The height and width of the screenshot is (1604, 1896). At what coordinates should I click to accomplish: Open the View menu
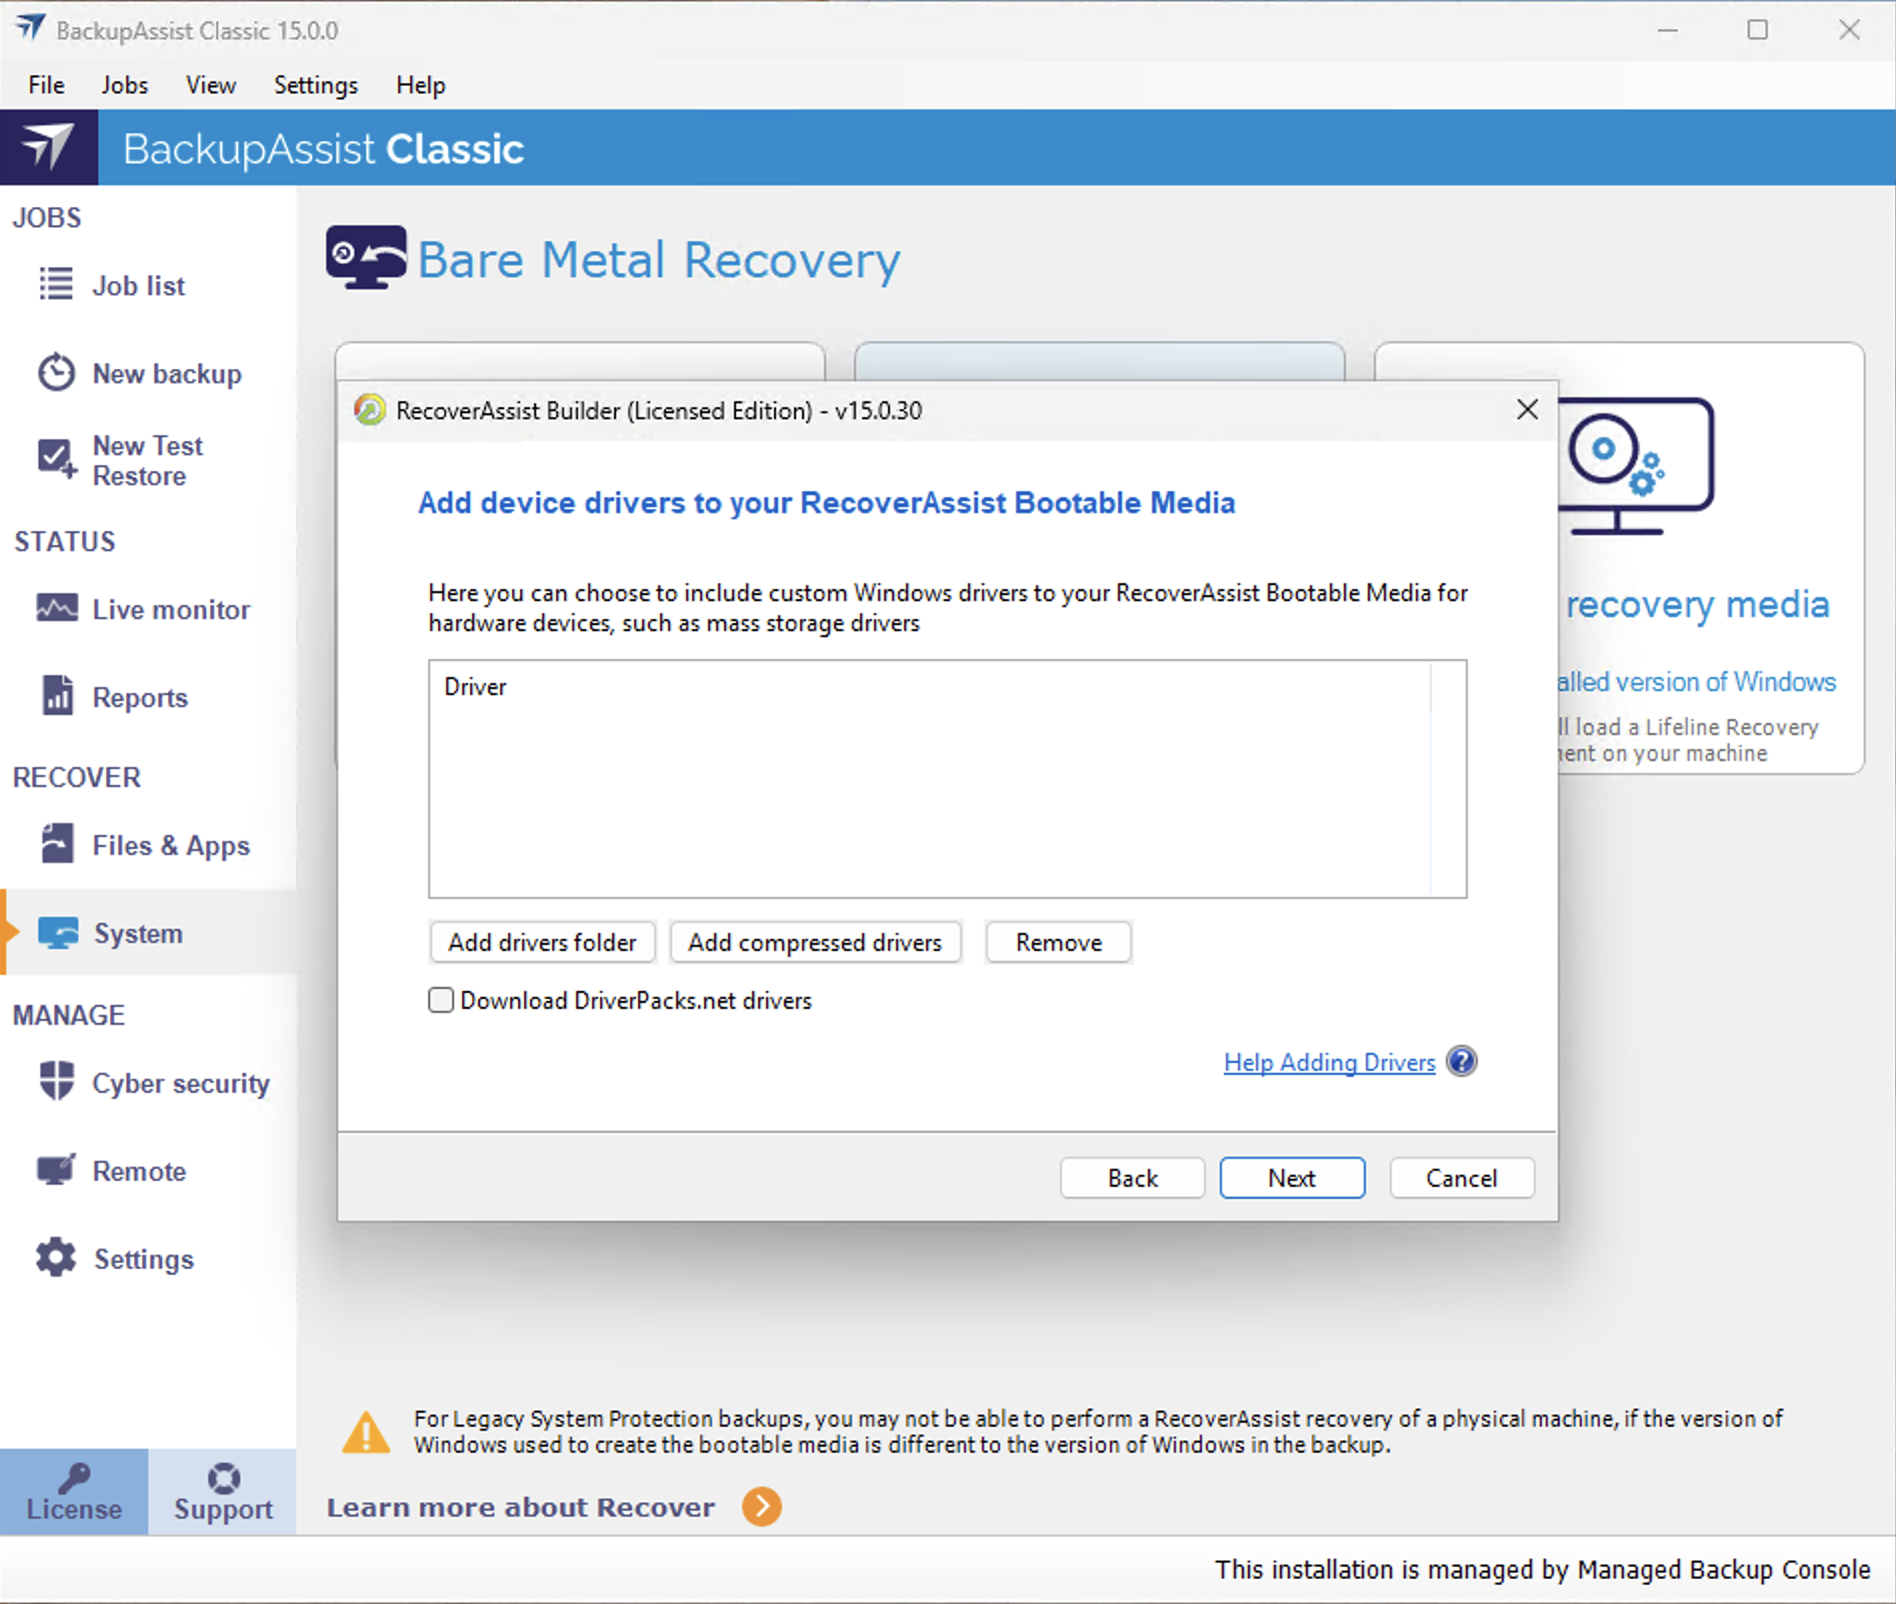[x=210, y=85]
